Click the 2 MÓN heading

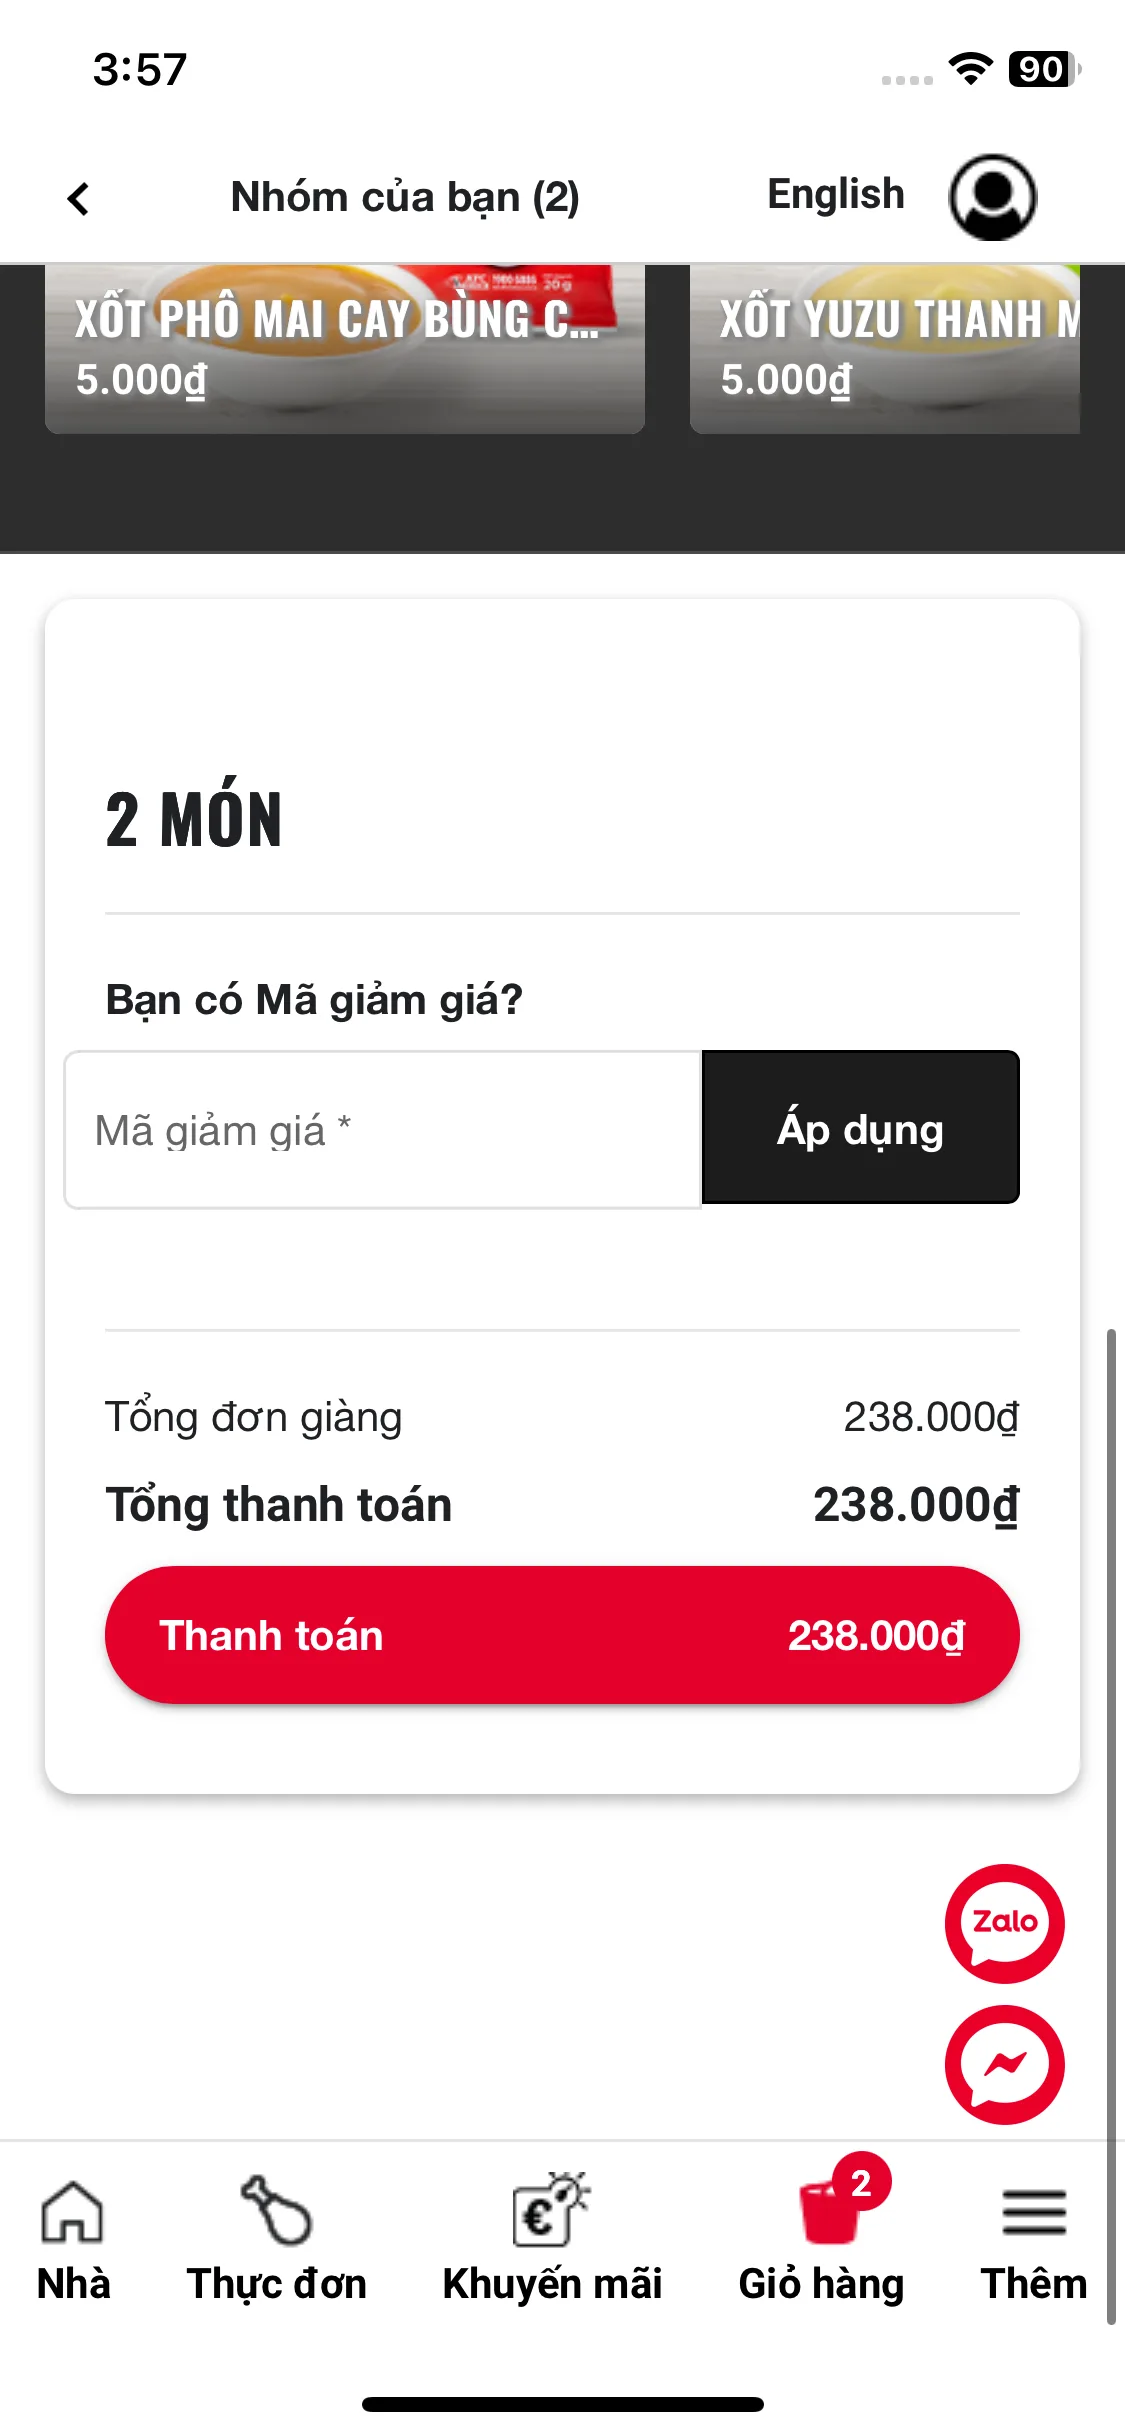(x=194, y=820)
